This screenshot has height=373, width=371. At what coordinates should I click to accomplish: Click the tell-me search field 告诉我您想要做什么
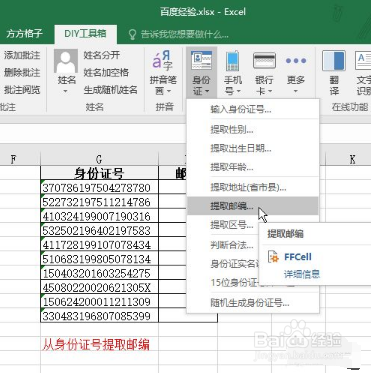[x=184, y=34]
